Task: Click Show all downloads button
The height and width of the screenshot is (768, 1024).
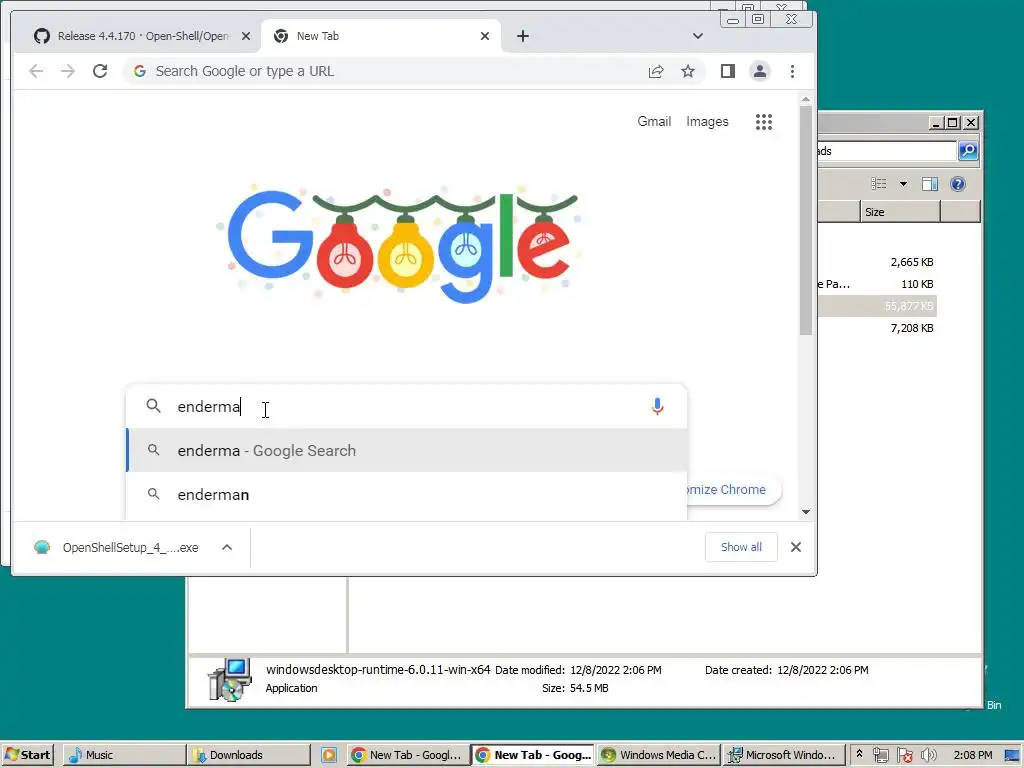Action: (741, 547)
